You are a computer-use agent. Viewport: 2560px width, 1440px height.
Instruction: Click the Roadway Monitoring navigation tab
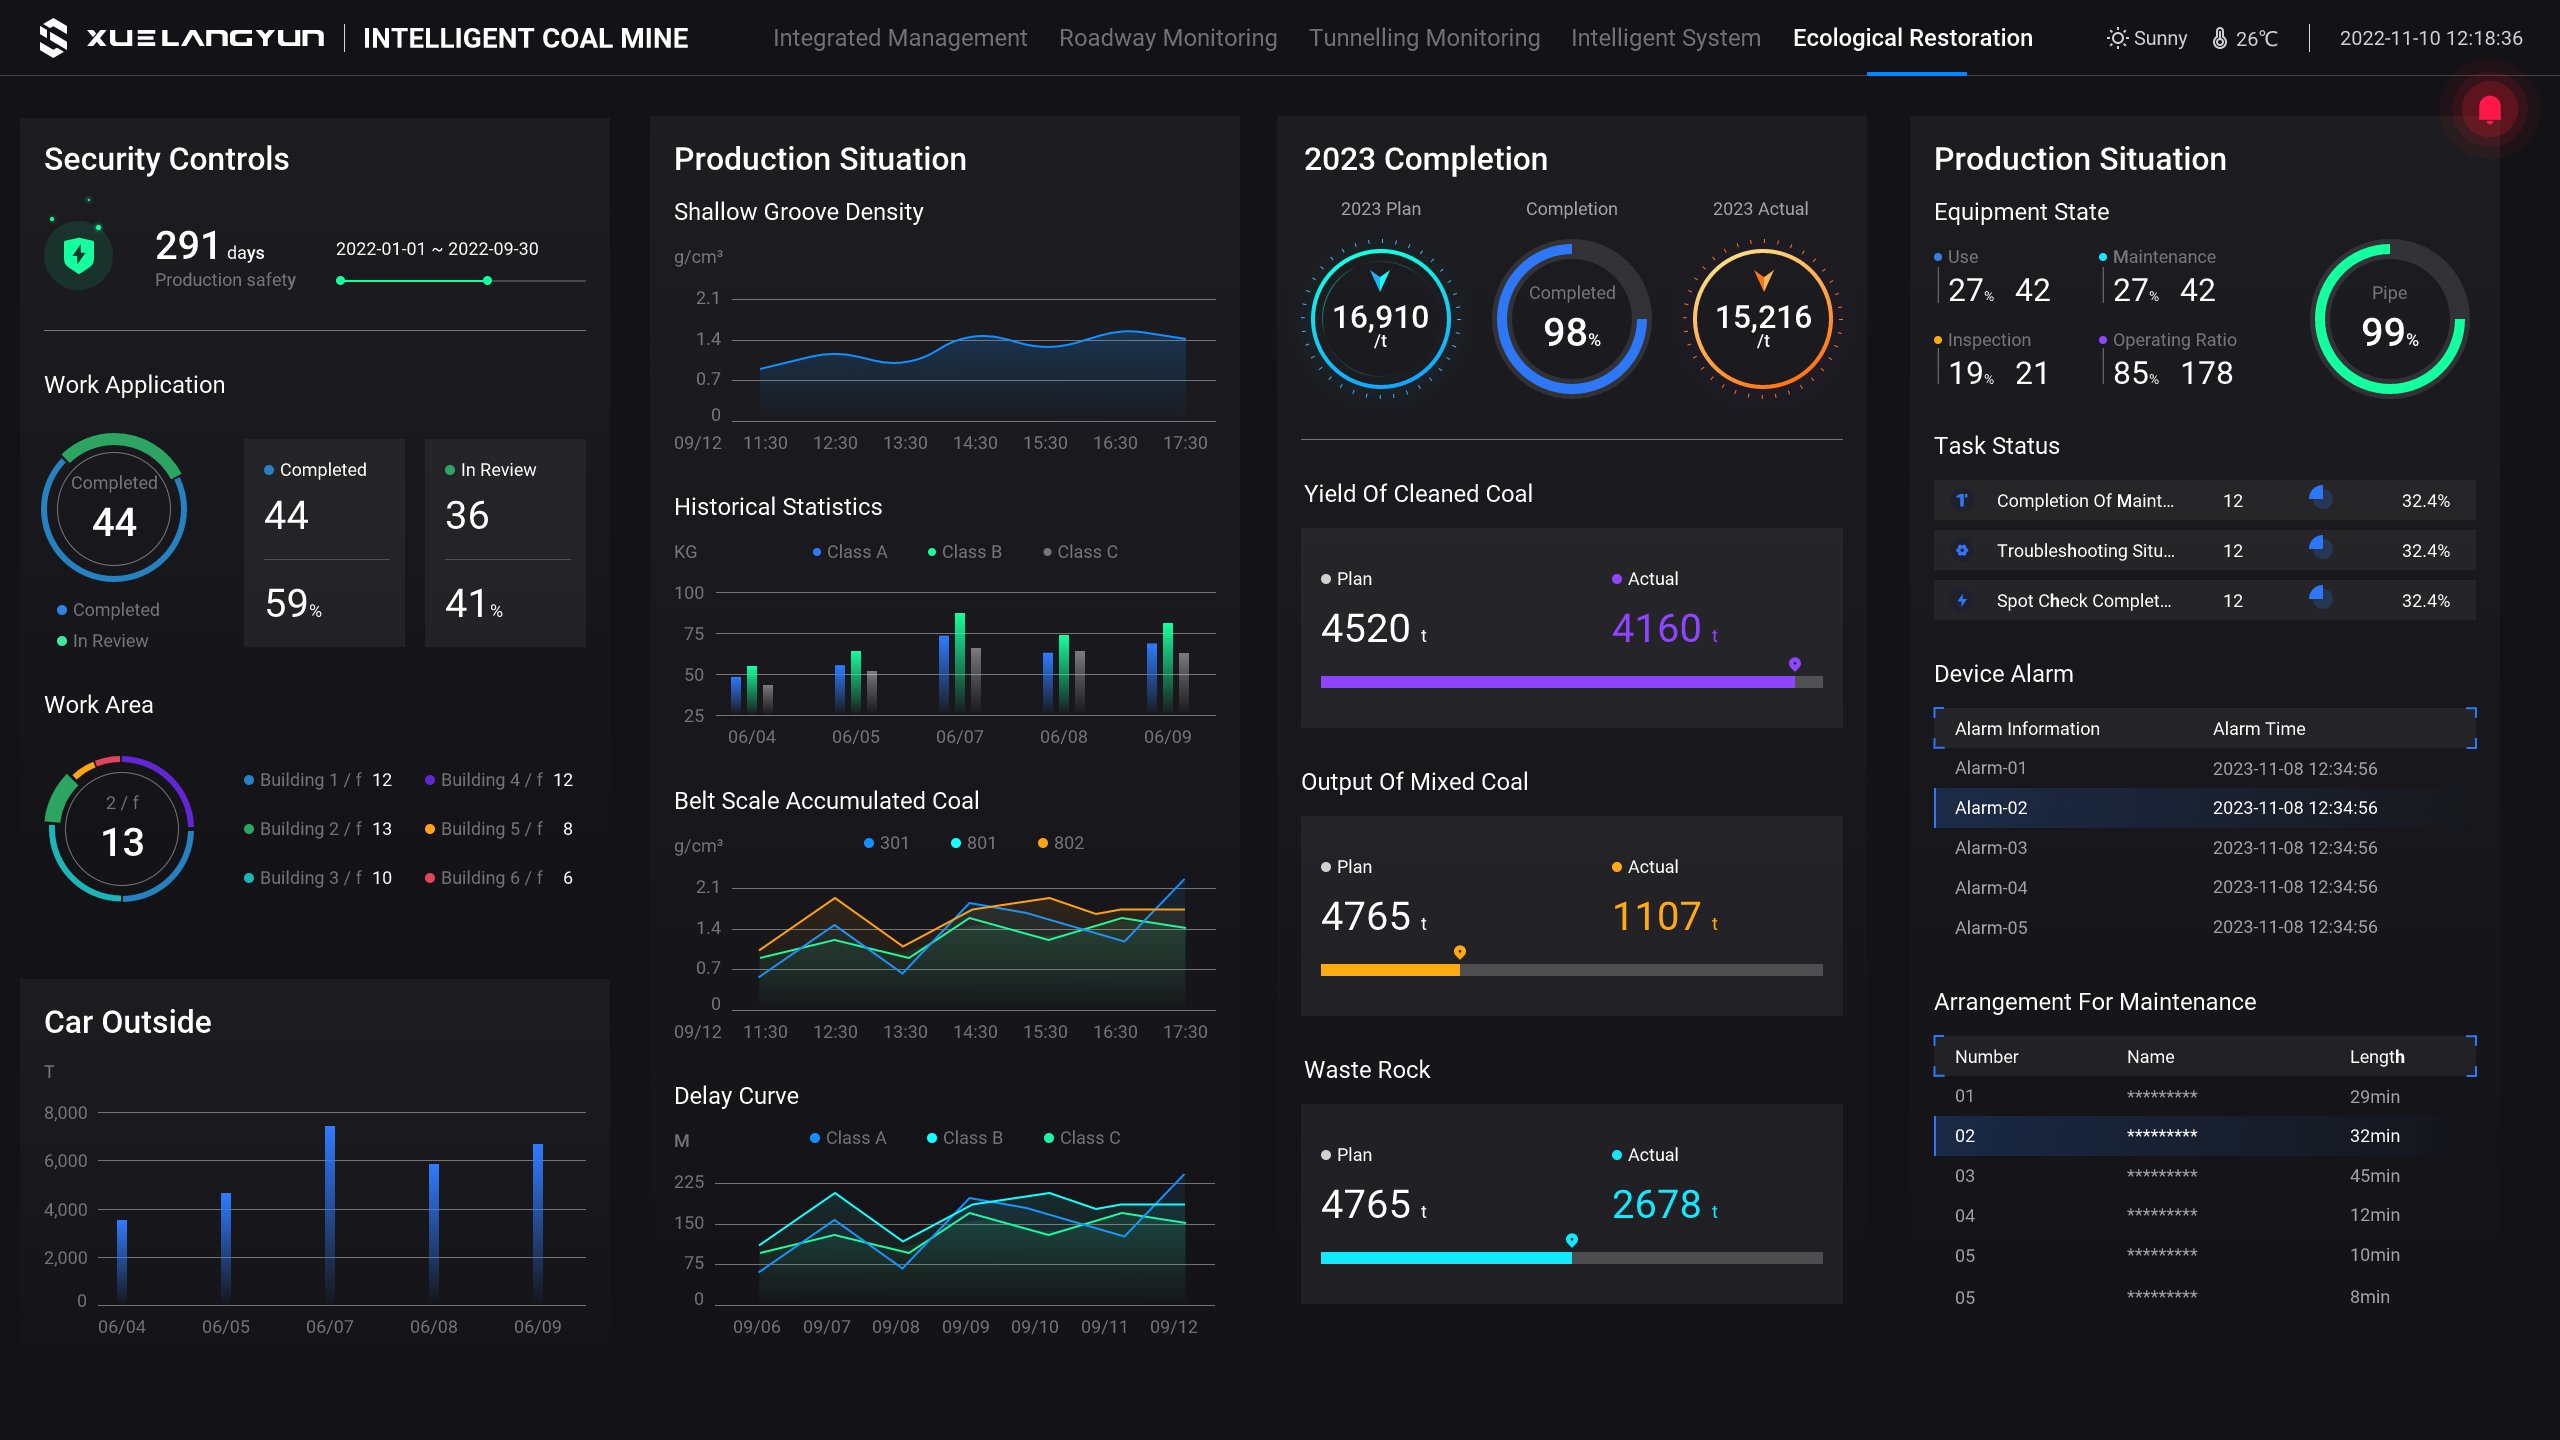[1167, 37]
